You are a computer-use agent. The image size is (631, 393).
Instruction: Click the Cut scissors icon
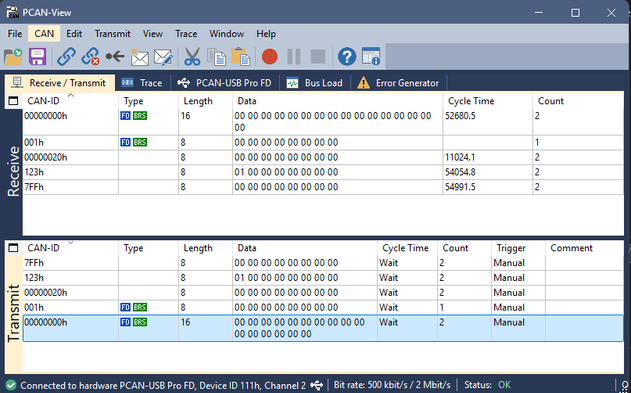[192, 57]
